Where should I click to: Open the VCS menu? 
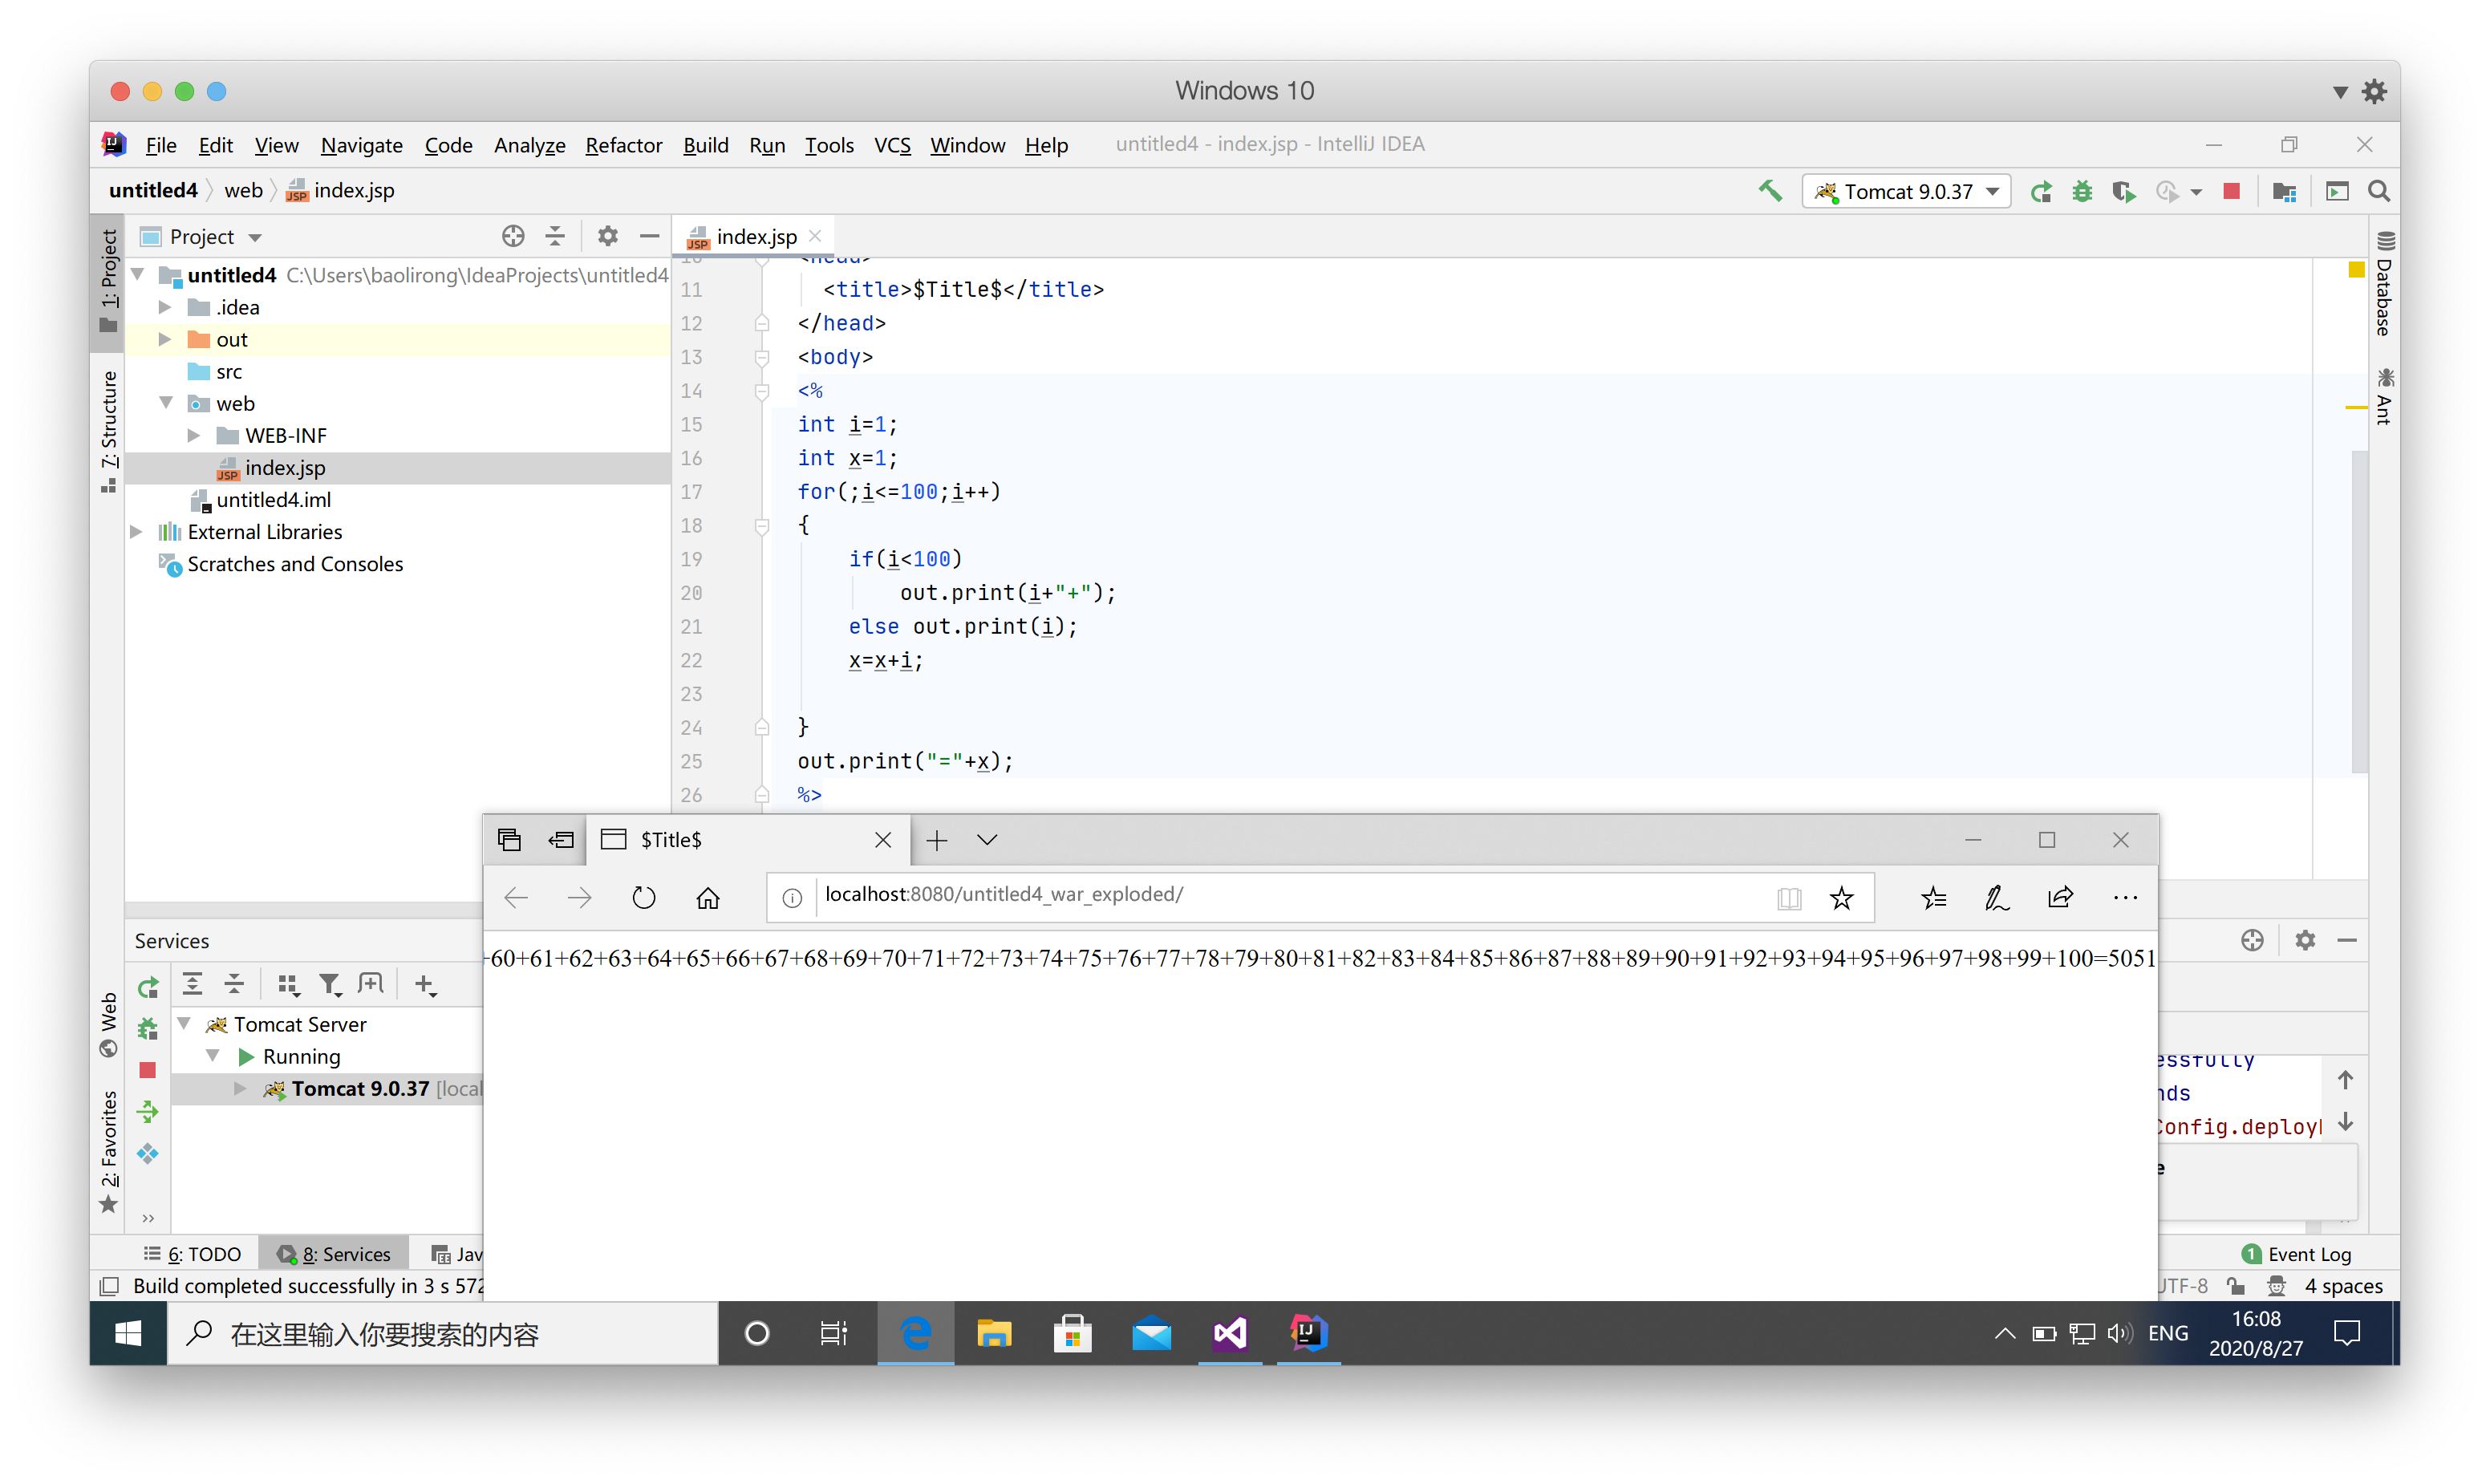coord(892,145)
